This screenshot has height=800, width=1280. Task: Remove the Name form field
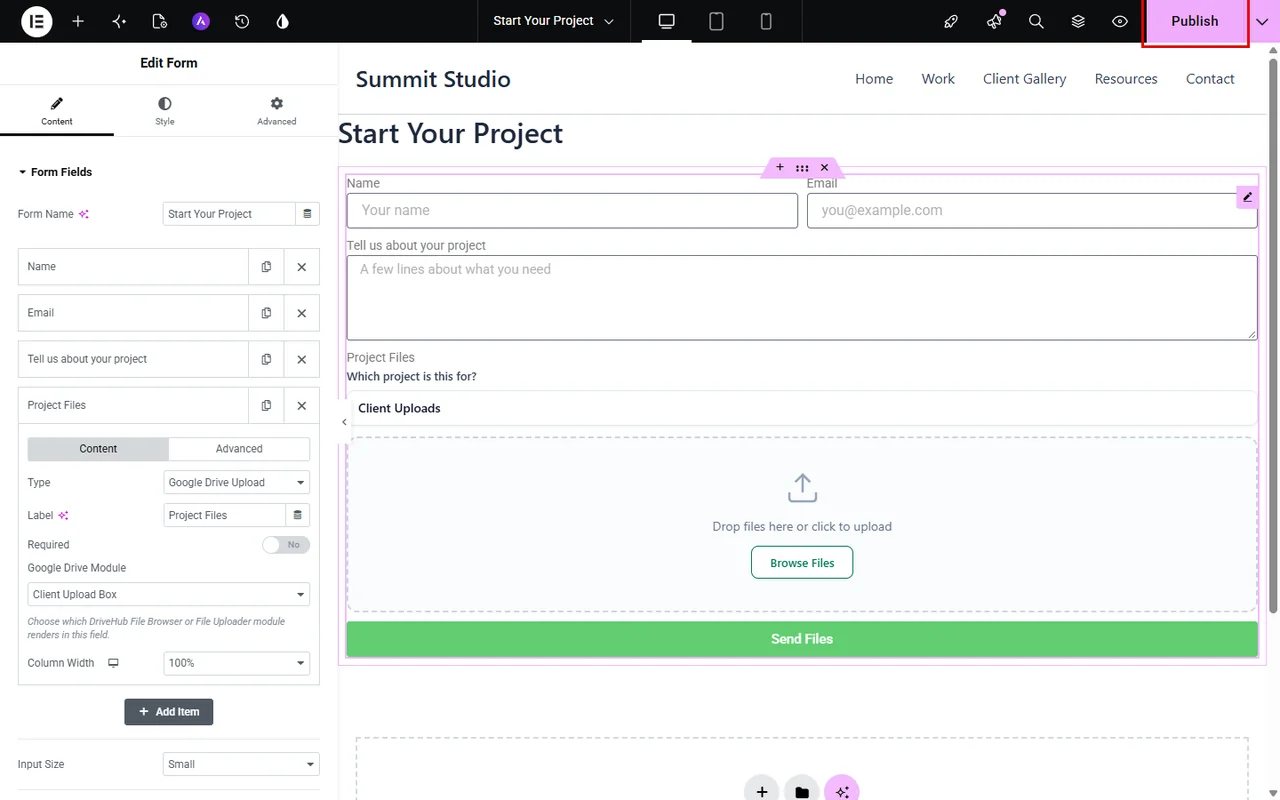click(x=301, y=267)
